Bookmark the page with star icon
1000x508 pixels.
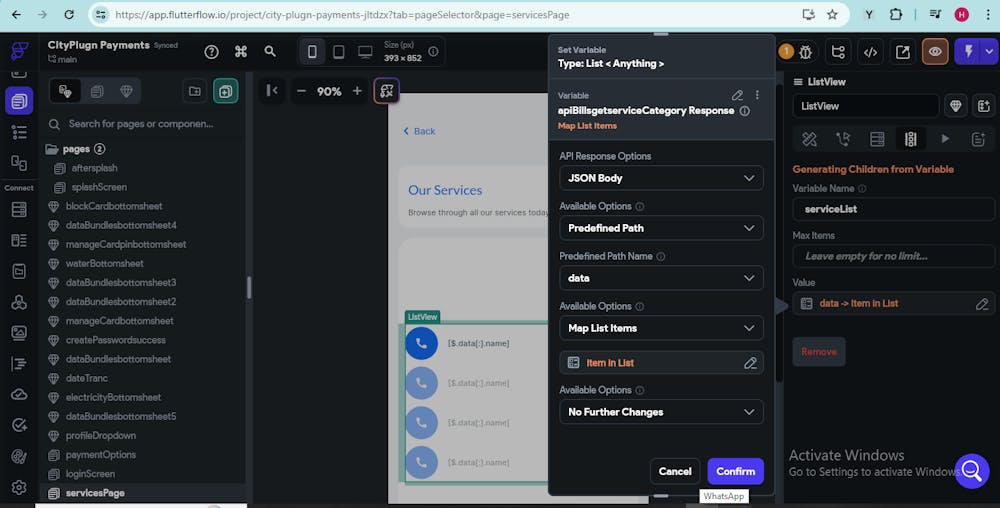[832, 14]
